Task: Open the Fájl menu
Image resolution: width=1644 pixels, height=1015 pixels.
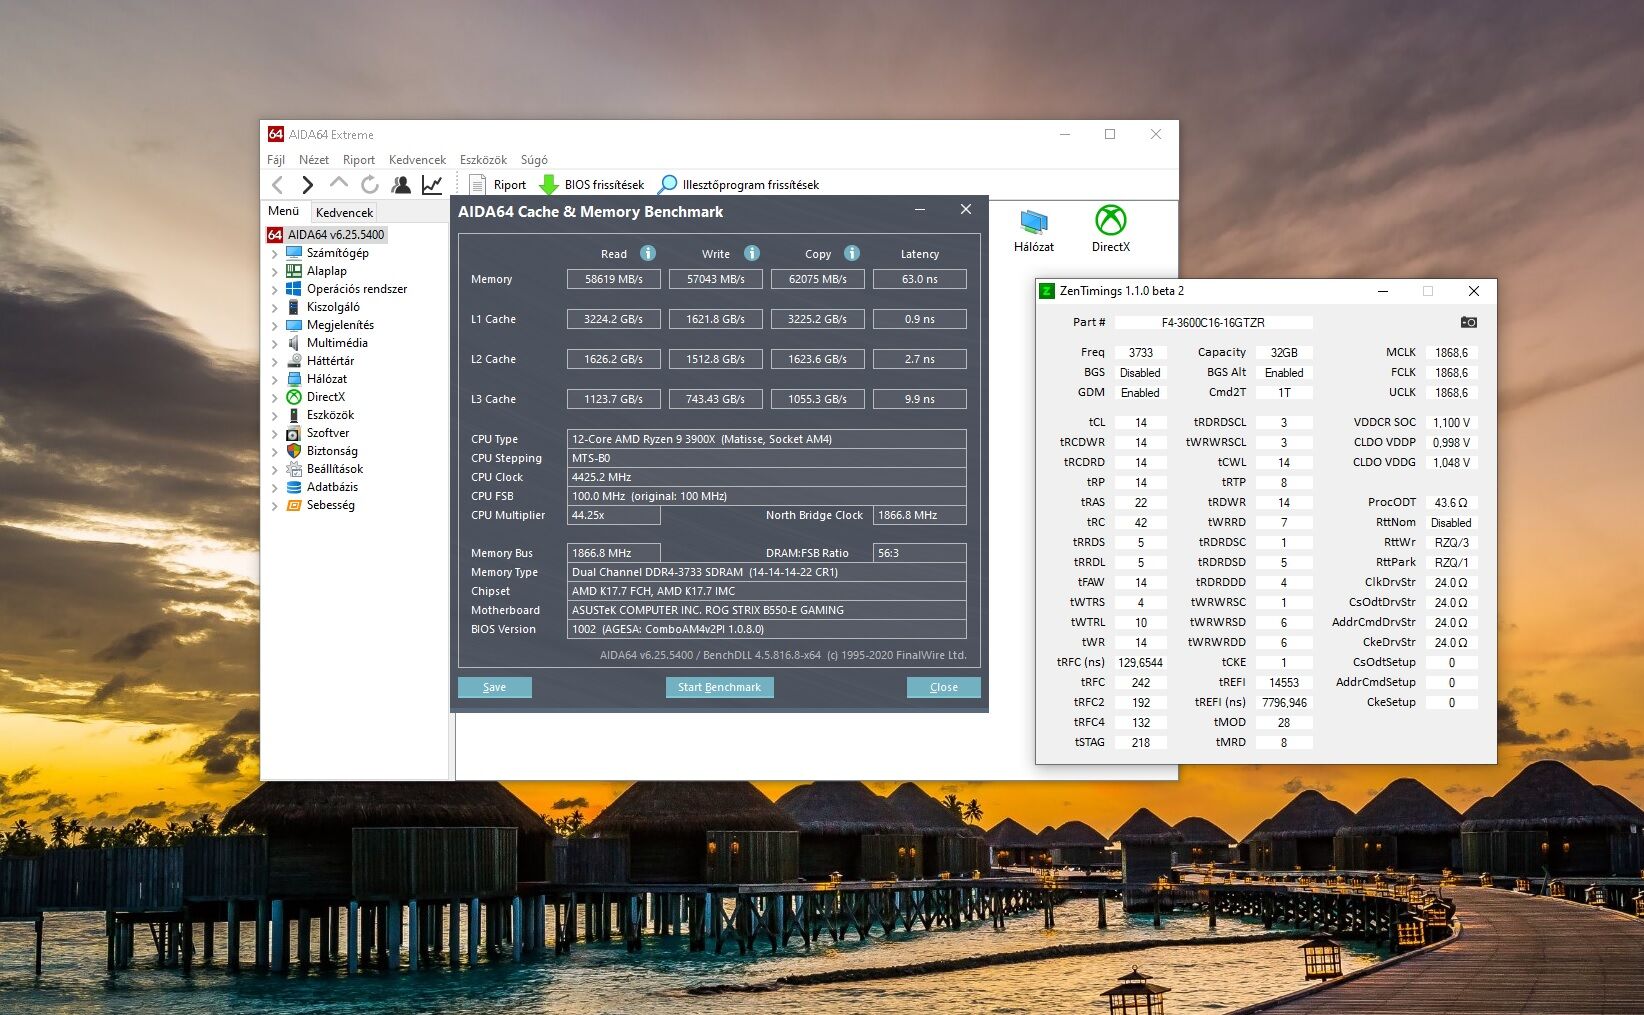Action: [276, 160]
